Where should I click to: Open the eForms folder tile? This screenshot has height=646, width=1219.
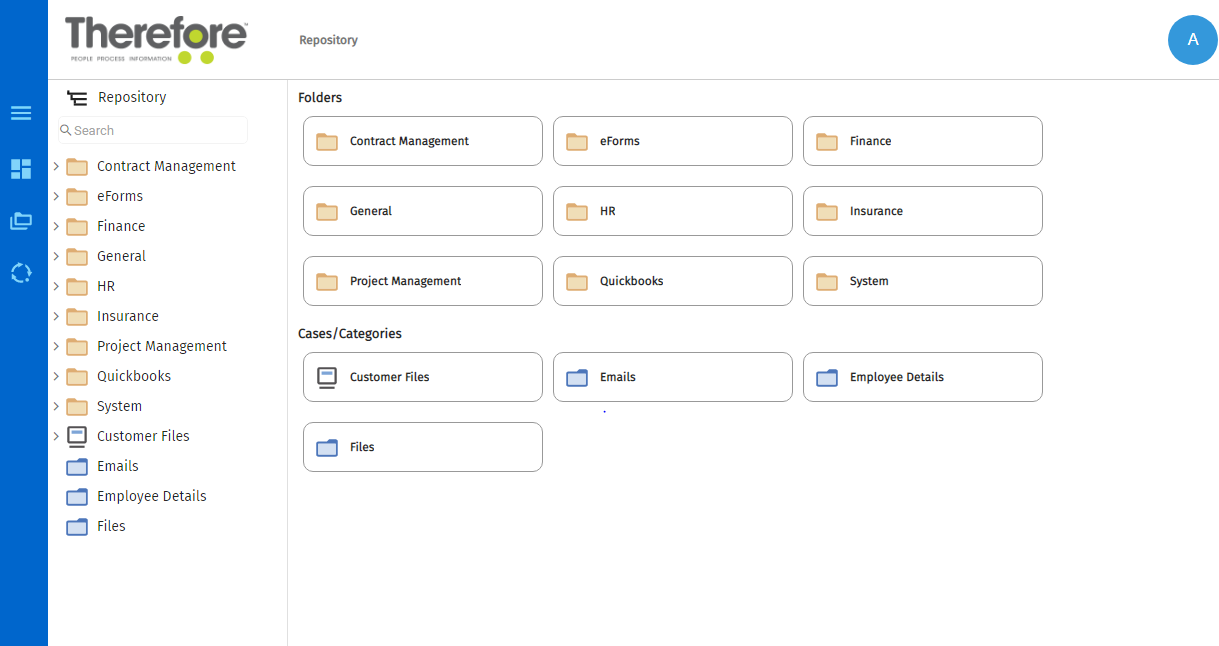672,141
